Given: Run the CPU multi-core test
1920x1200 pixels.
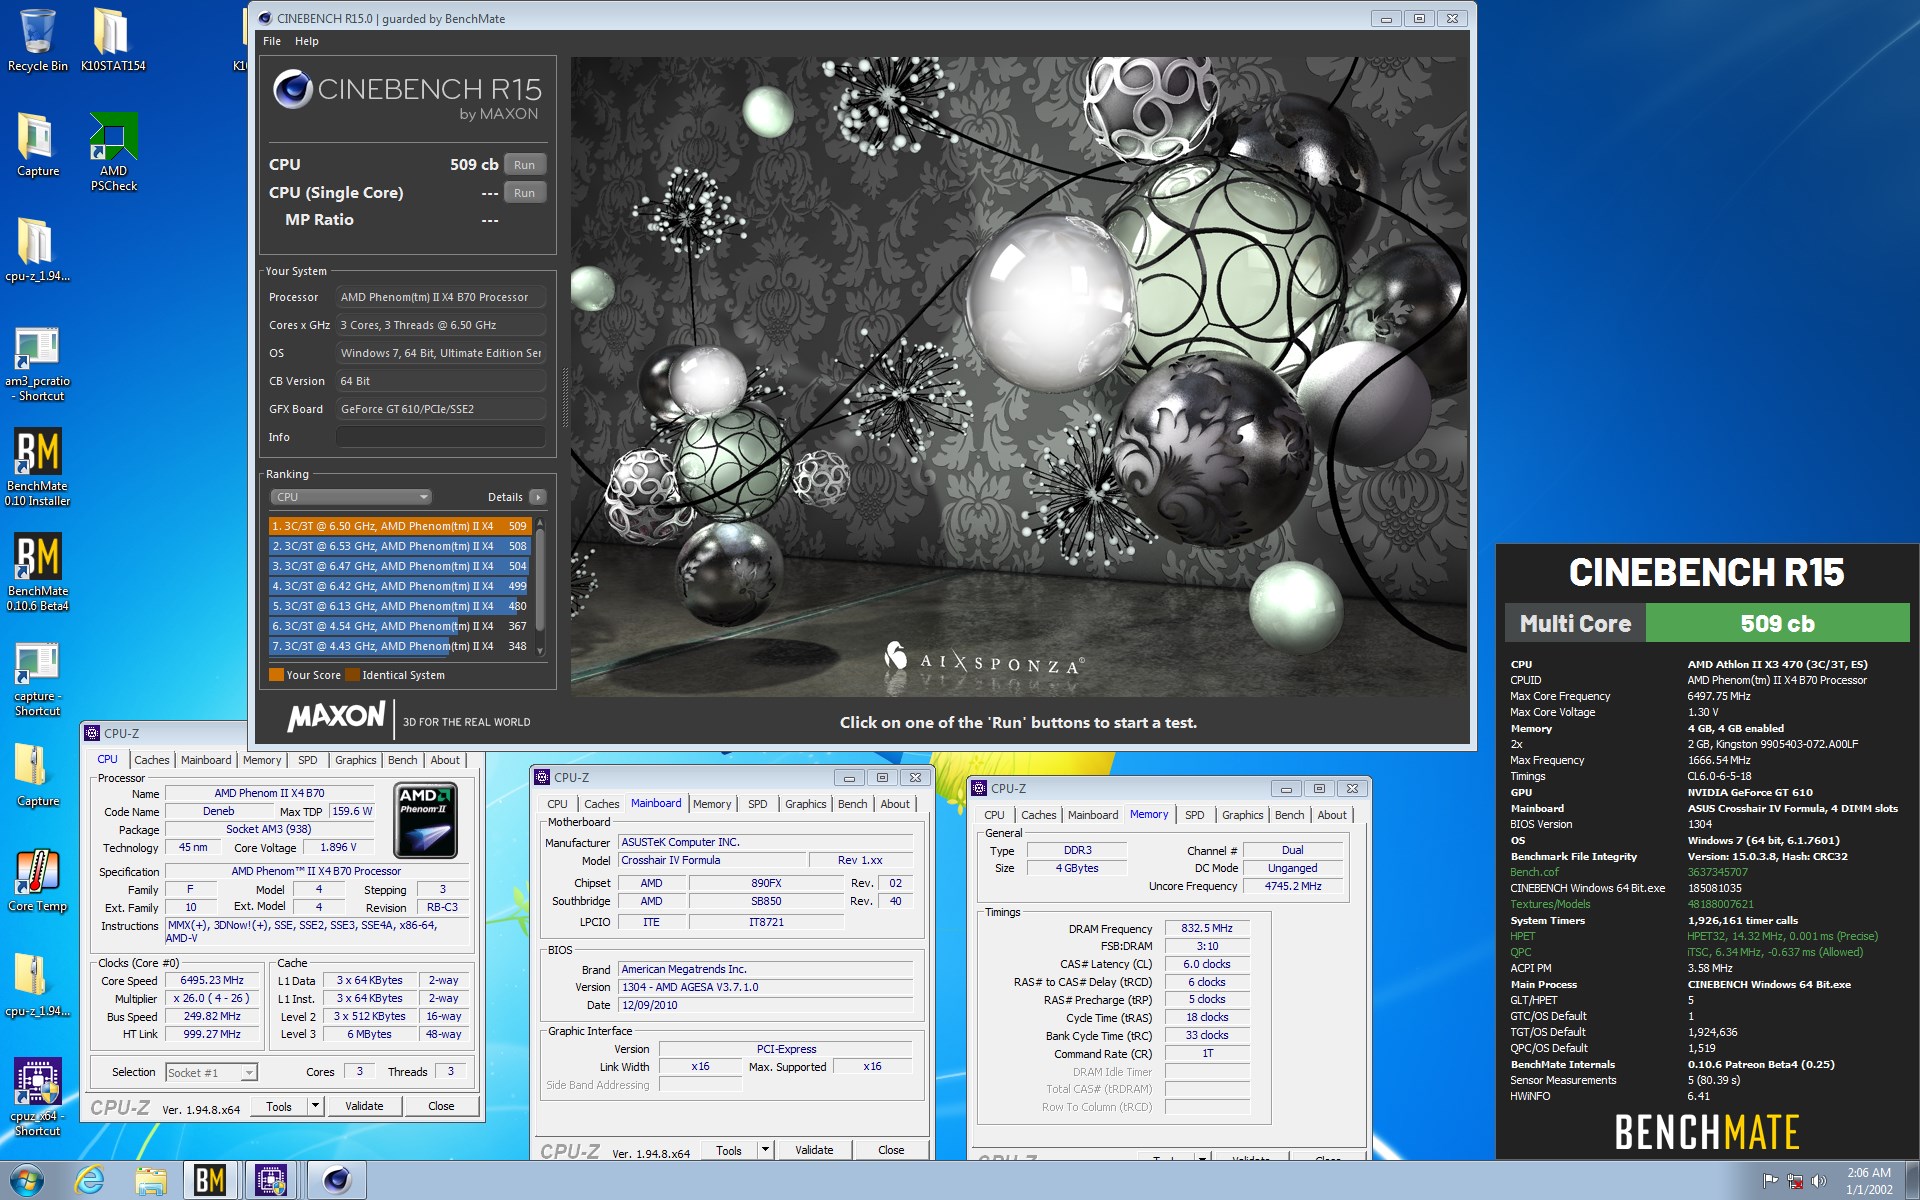Looking at the screenshot, I should point(525,165).
